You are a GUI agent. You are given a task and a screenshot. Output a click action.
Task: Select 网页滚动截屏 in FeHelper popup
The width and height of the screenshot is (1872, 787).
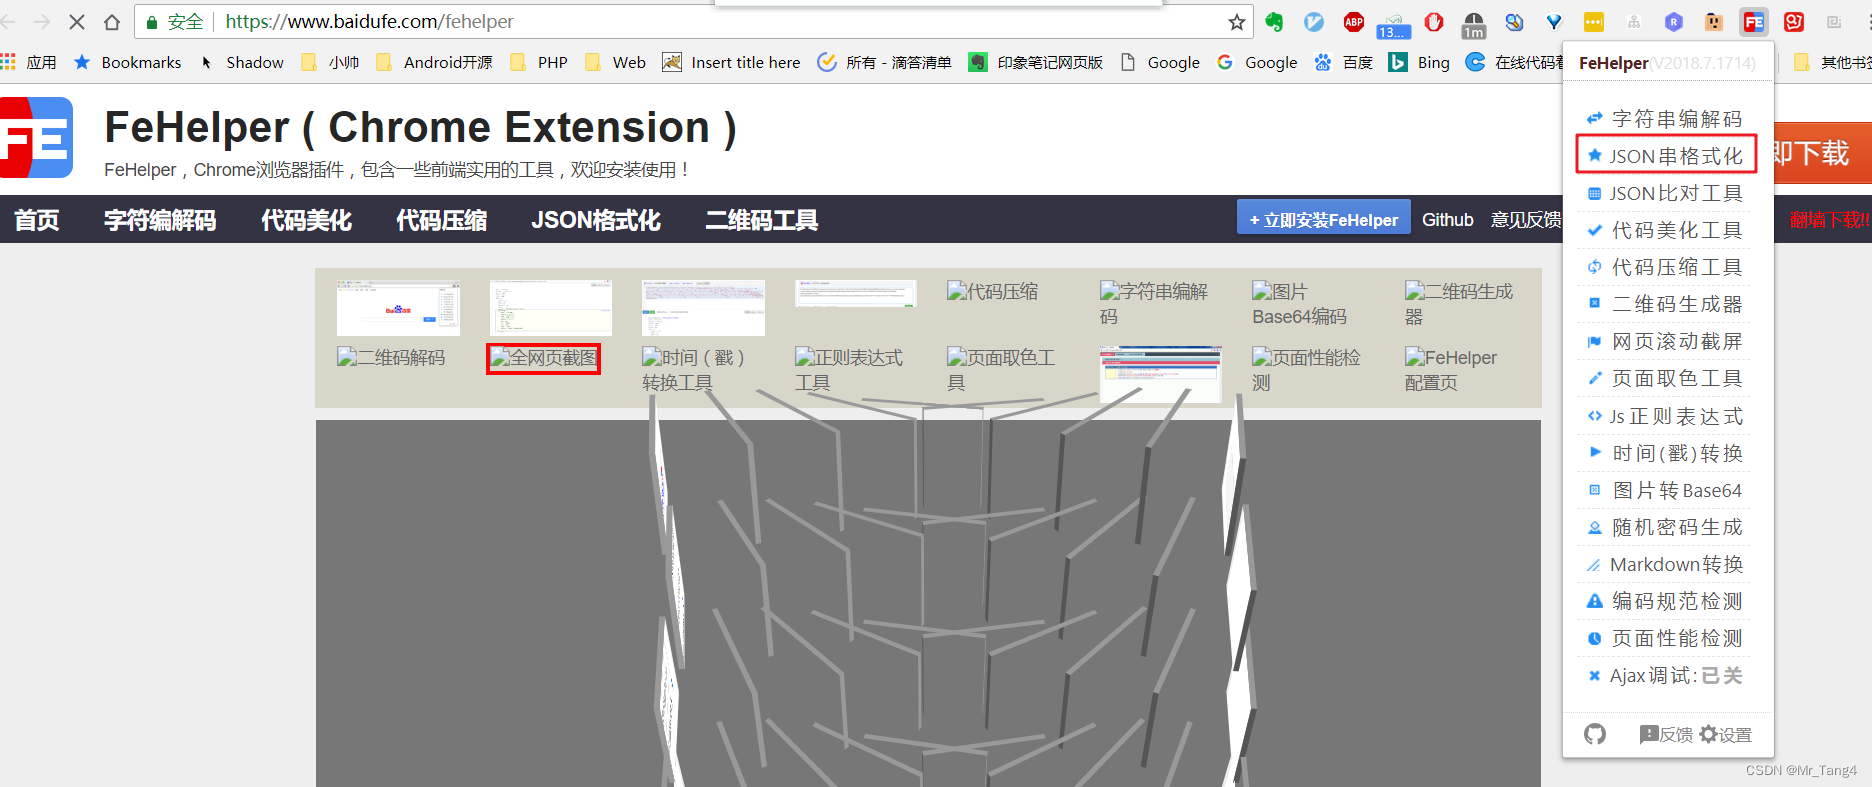pyautogui.click(x=1664, y=341)
